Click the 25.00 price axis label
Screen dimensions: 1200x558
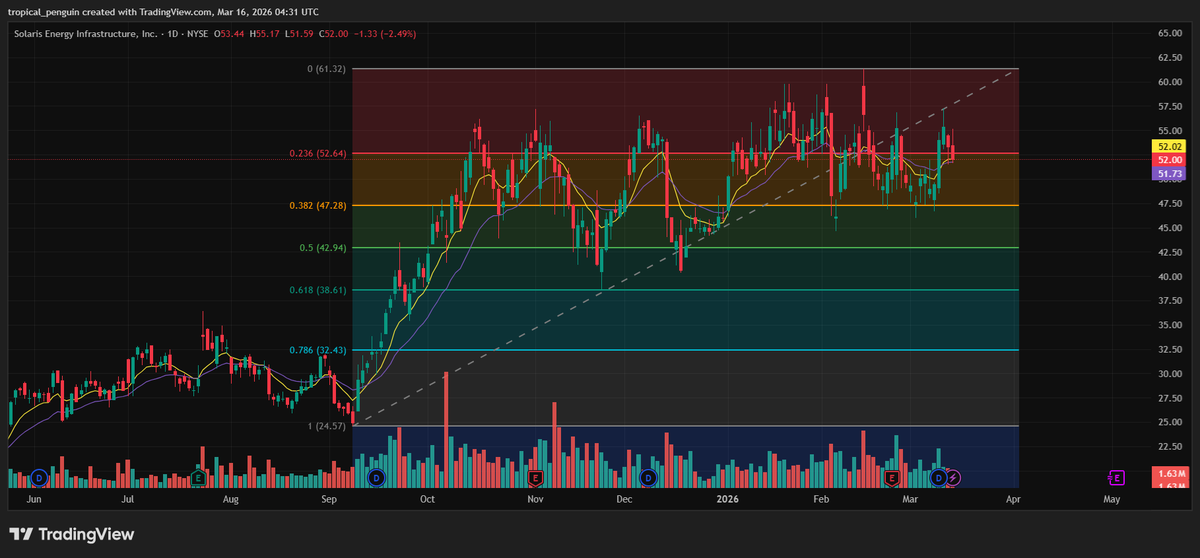tap(1170, 422)
